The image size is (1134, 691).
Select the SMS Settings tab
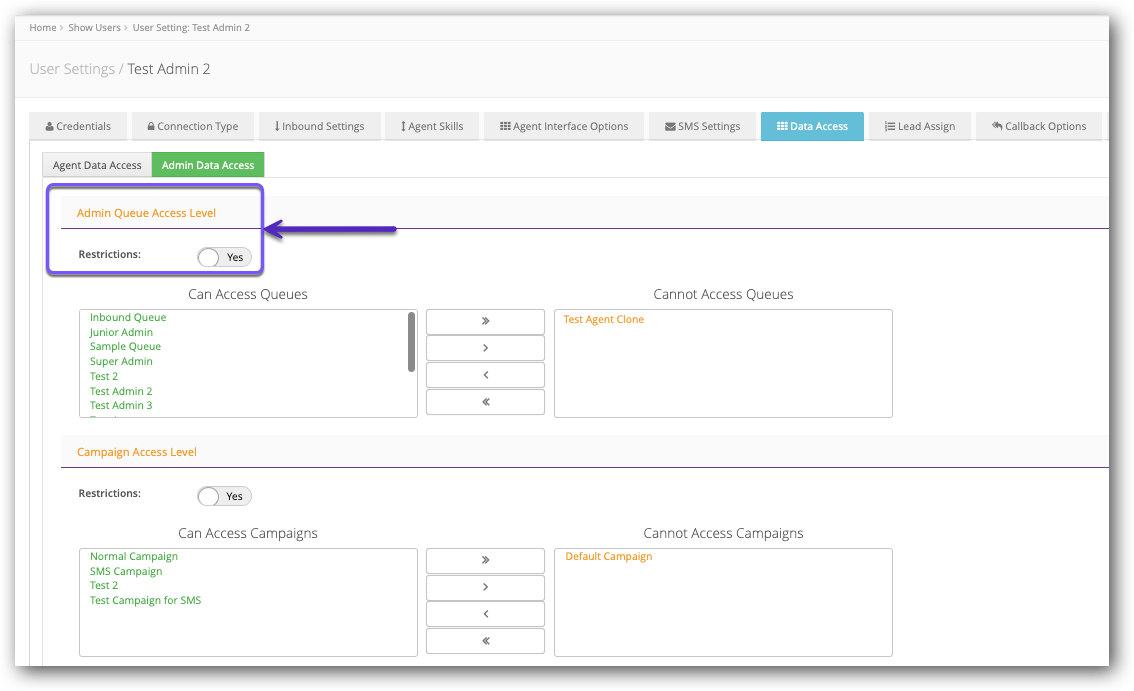coord(702,126)
